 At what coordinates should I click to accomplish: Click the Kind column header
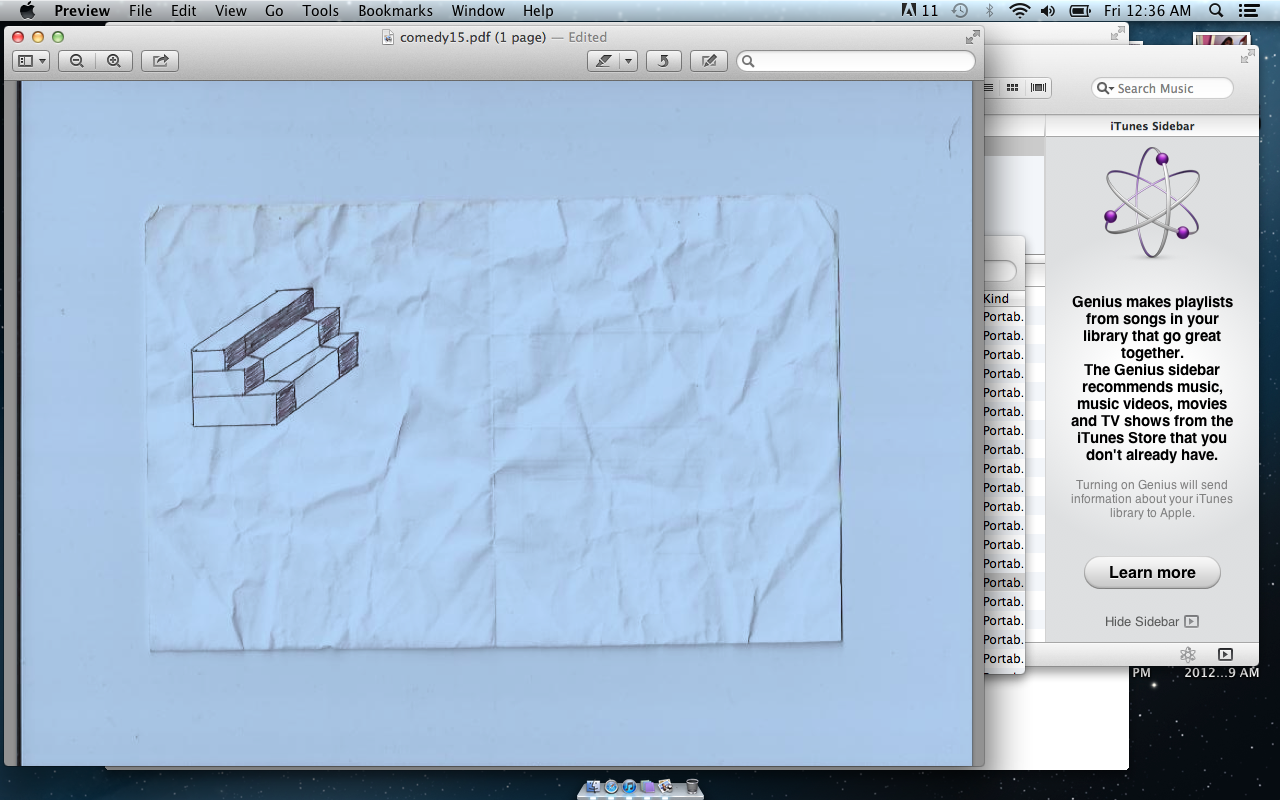point(1003,299)
